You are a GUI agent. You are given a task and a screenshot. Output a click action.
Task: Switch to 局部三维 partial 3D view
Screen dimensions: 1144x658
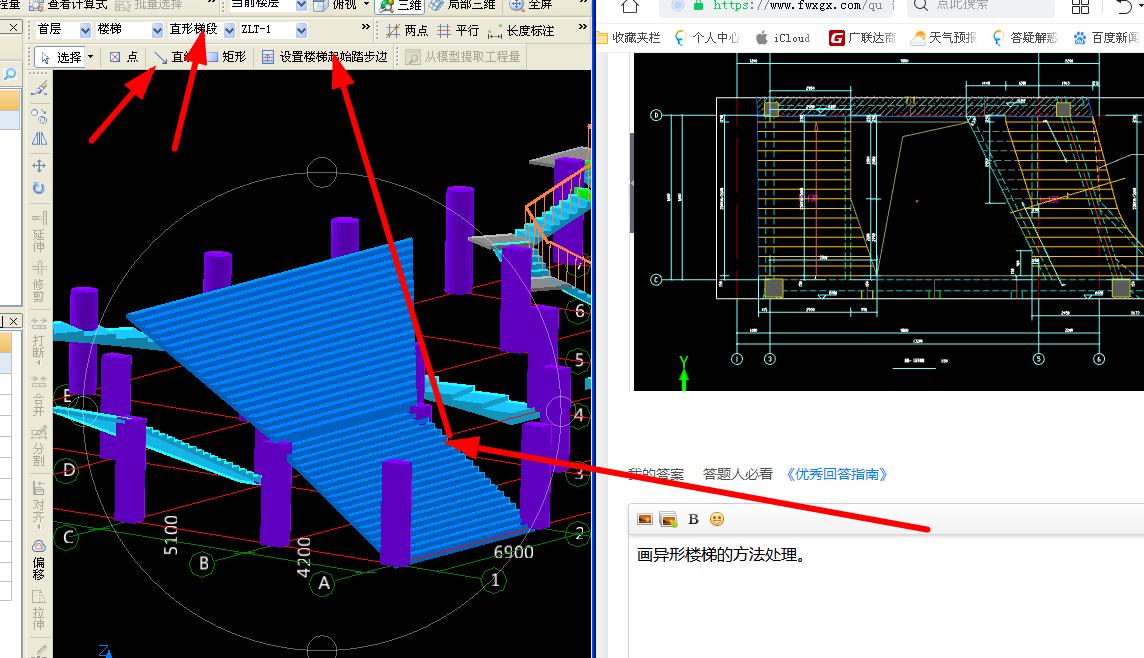[463, 4]
